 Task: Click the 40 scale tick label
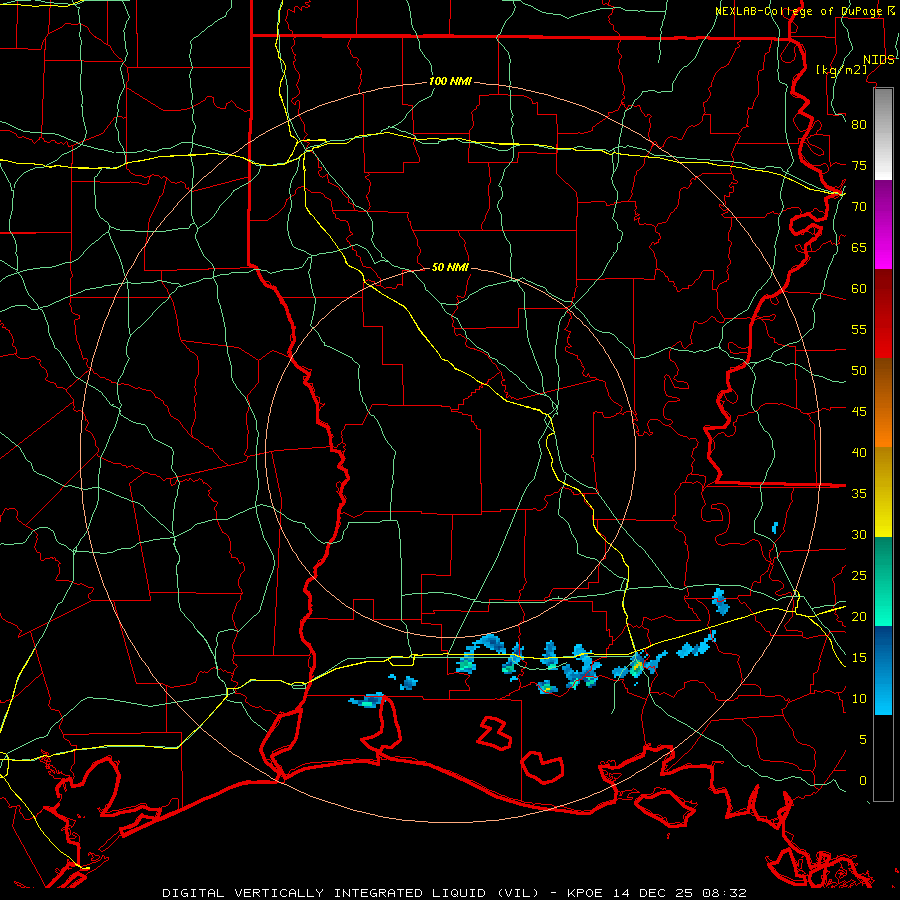859,452
